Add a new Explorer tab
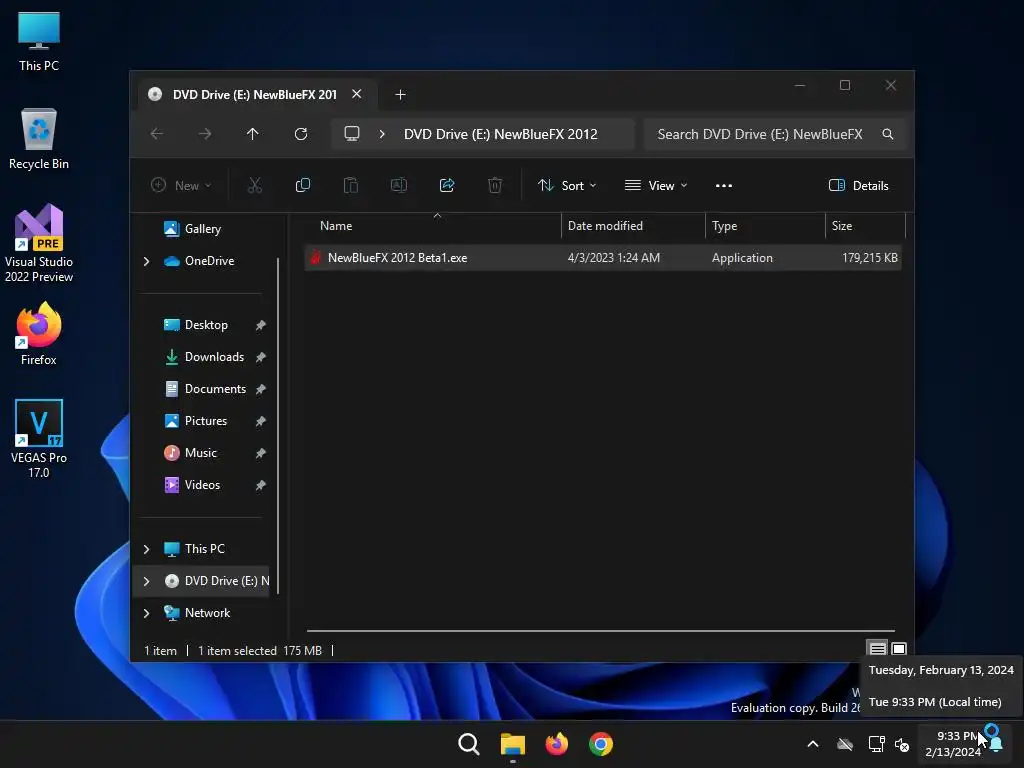The height and width of the screenshot is (768, 1024). click(400, 95)
